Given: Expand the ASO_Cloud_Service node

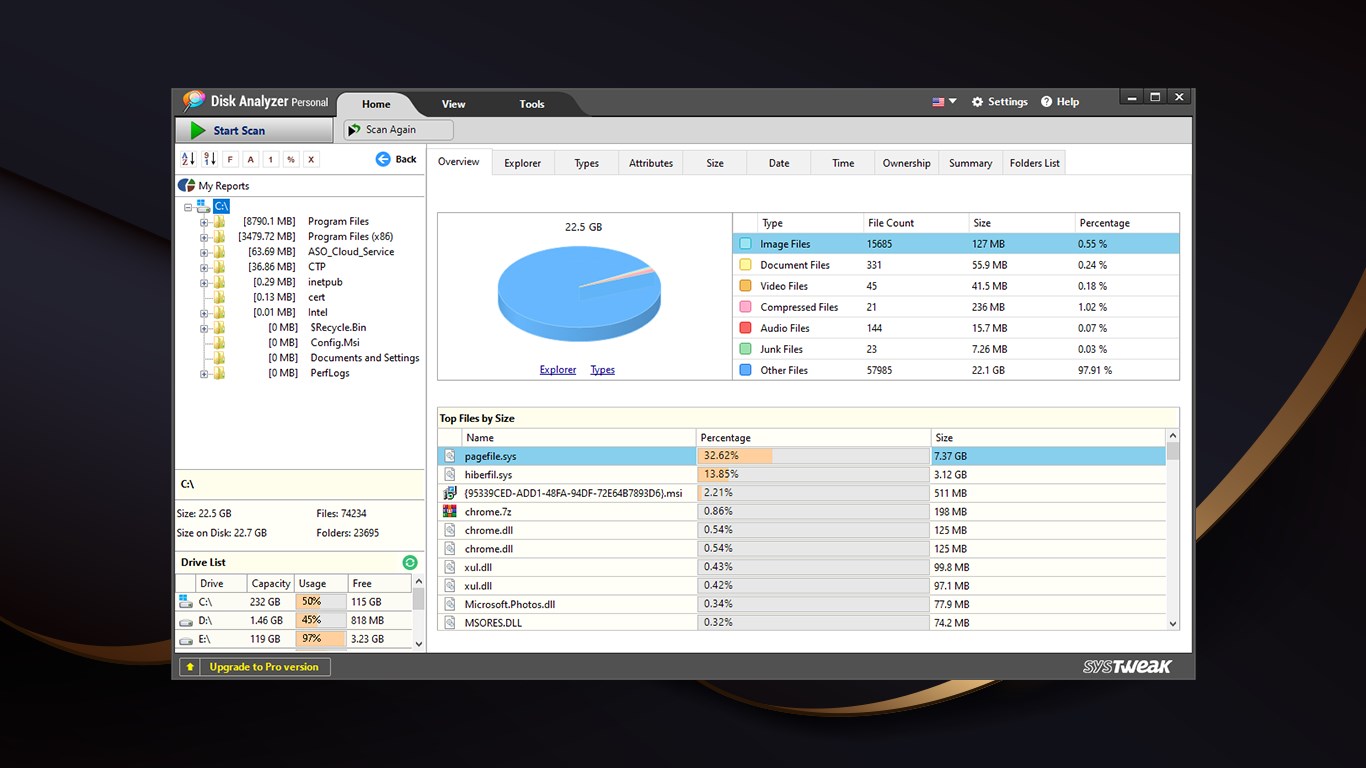Looking at the screenshot, I should pyautogui.click(x=203, y=252).
